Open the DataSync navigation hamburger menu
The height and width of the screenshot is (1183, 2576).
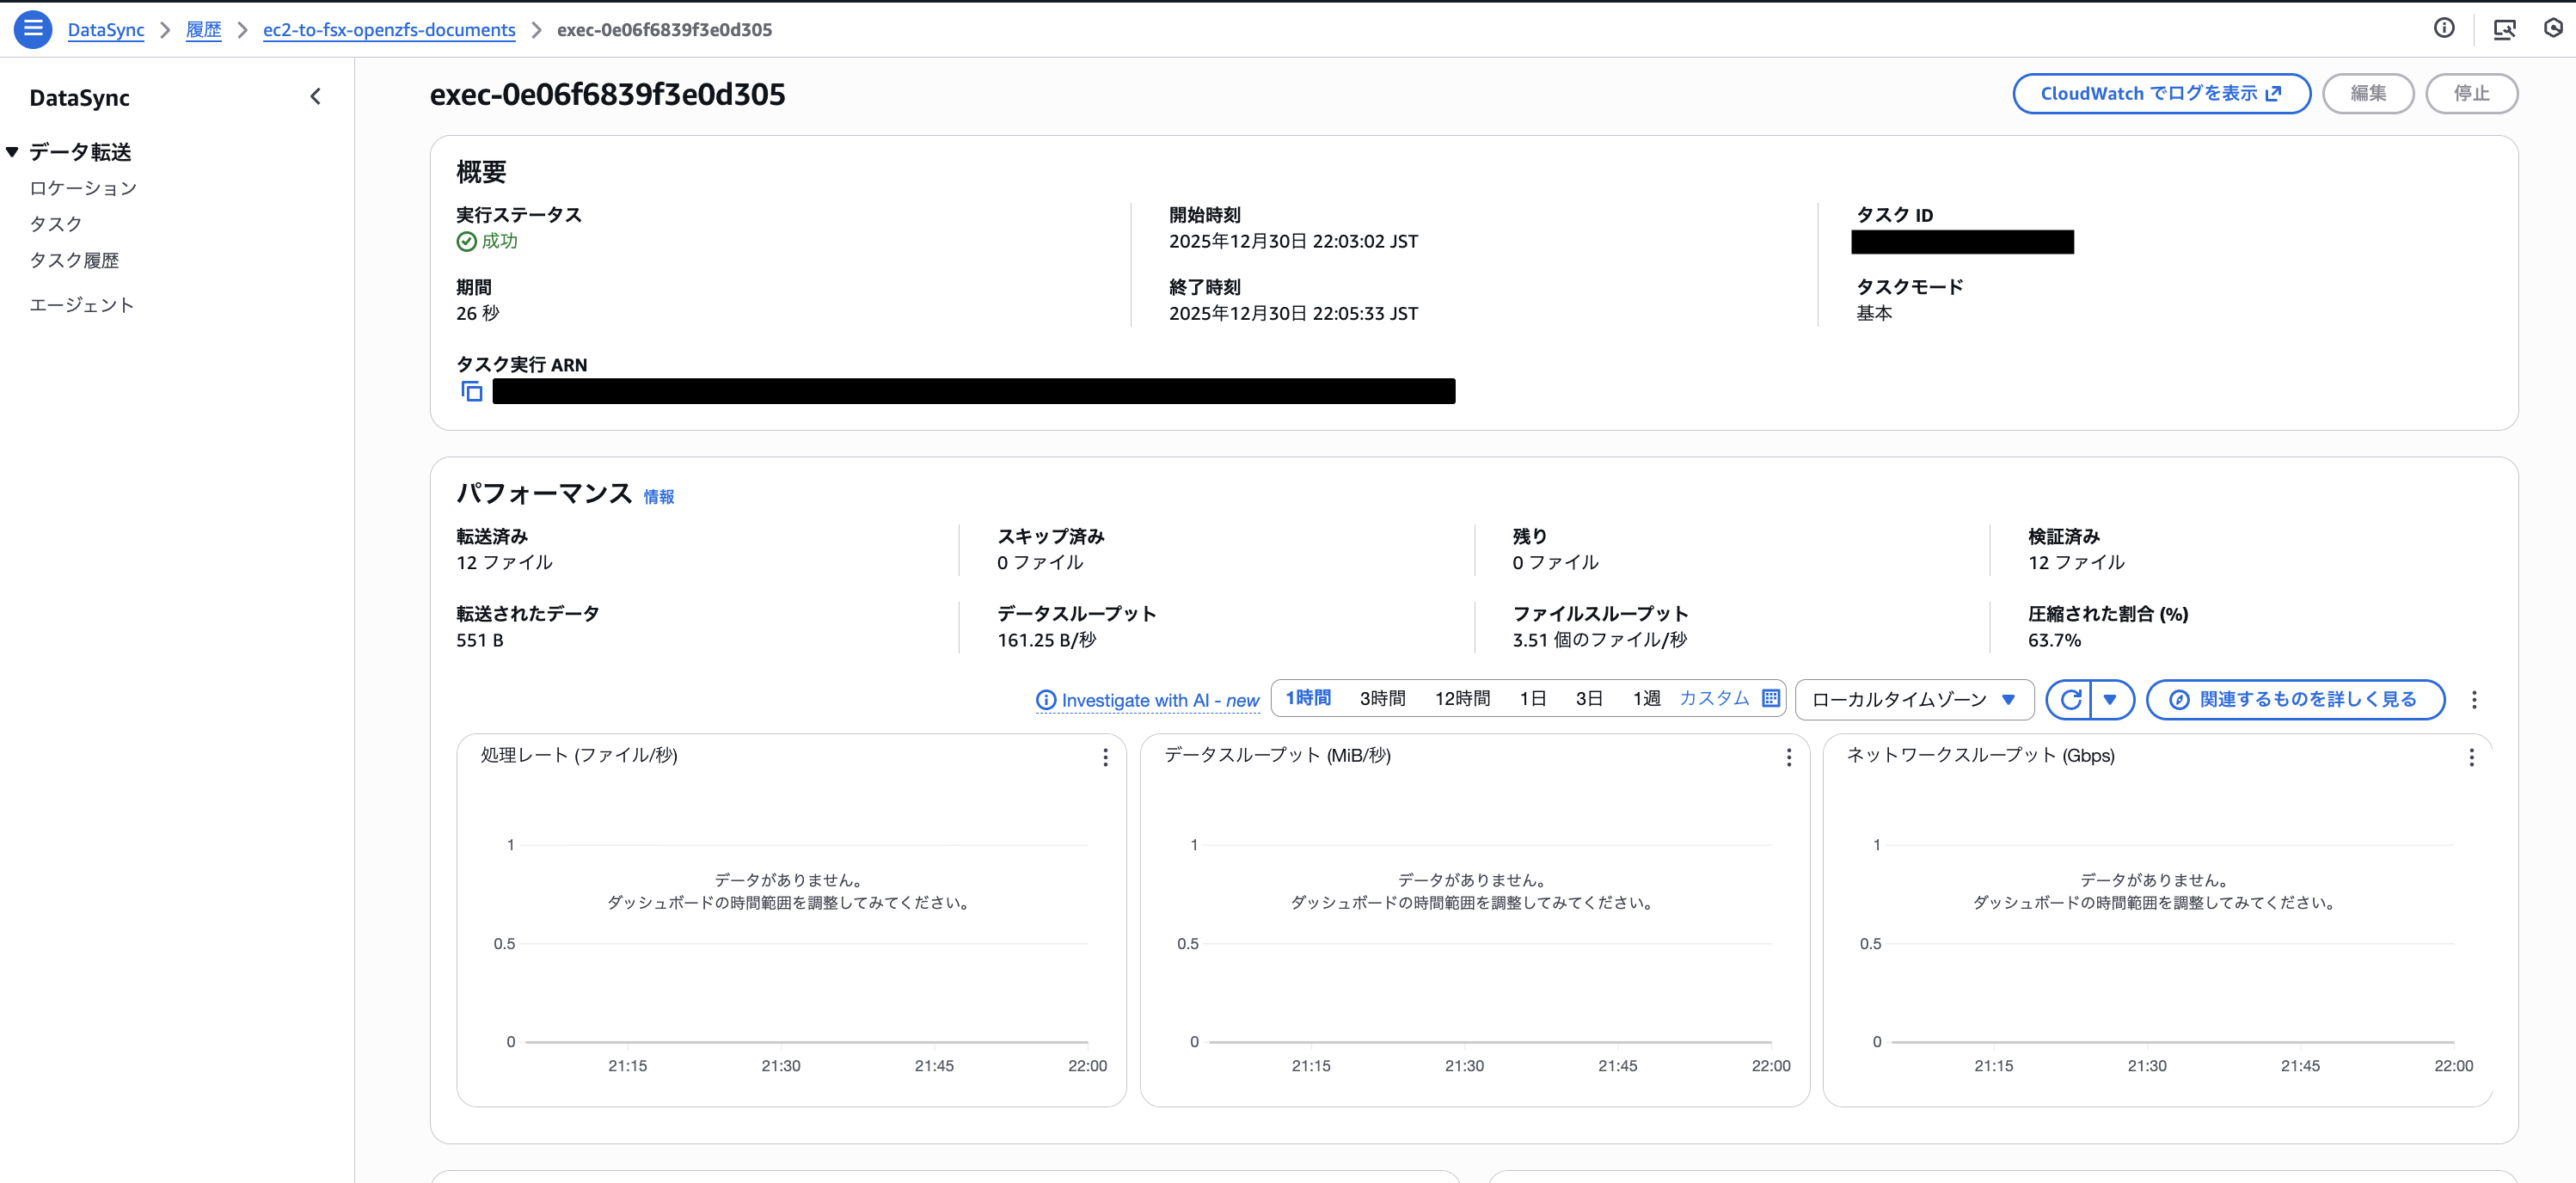(33, 29)
